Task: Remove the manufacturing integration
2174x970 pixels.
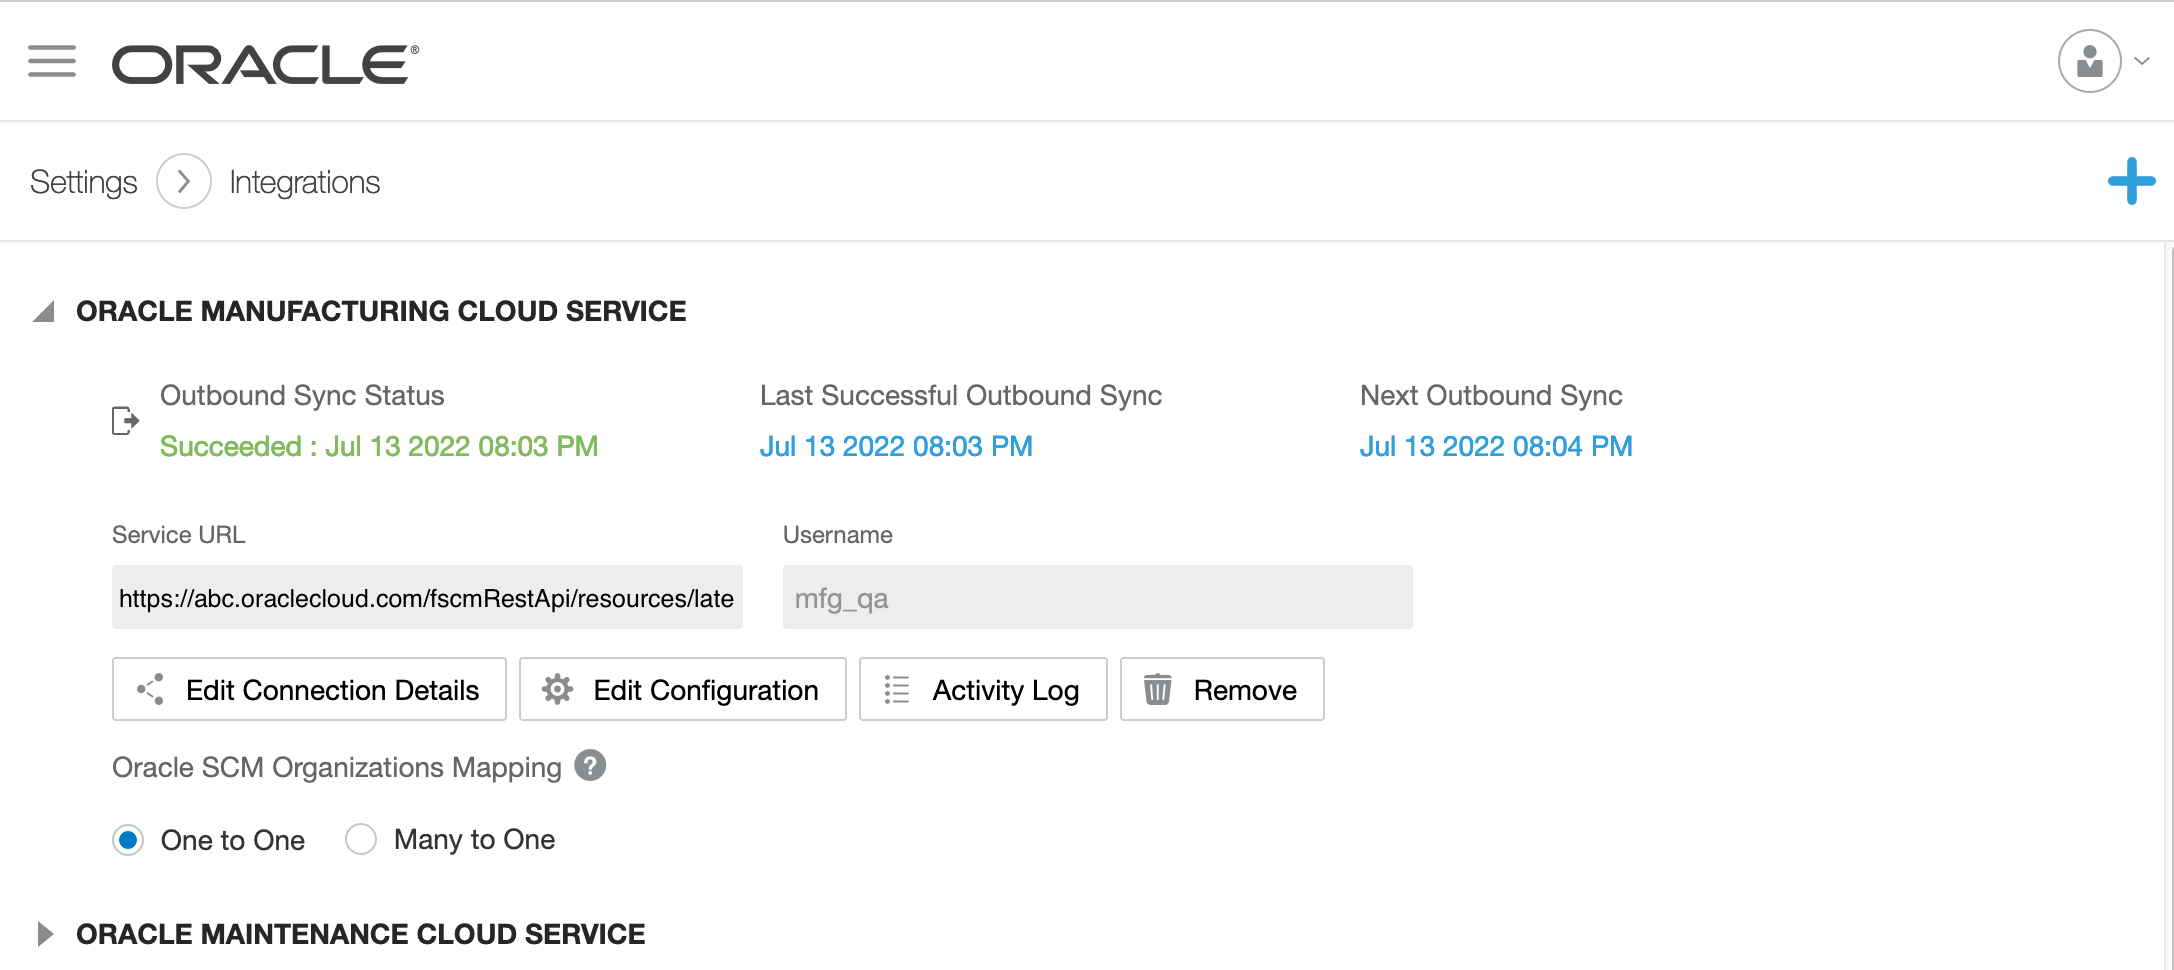Action: point(1222,689)
